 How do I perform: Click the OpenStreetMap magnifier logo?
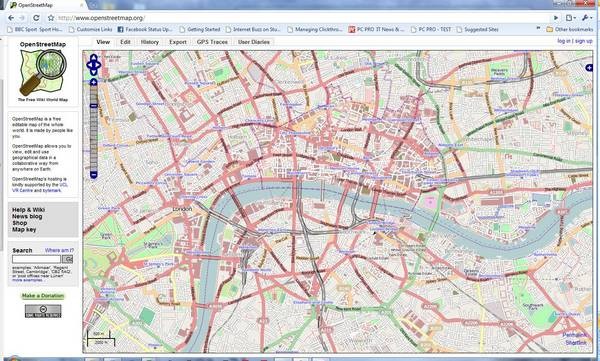[43, 72]
